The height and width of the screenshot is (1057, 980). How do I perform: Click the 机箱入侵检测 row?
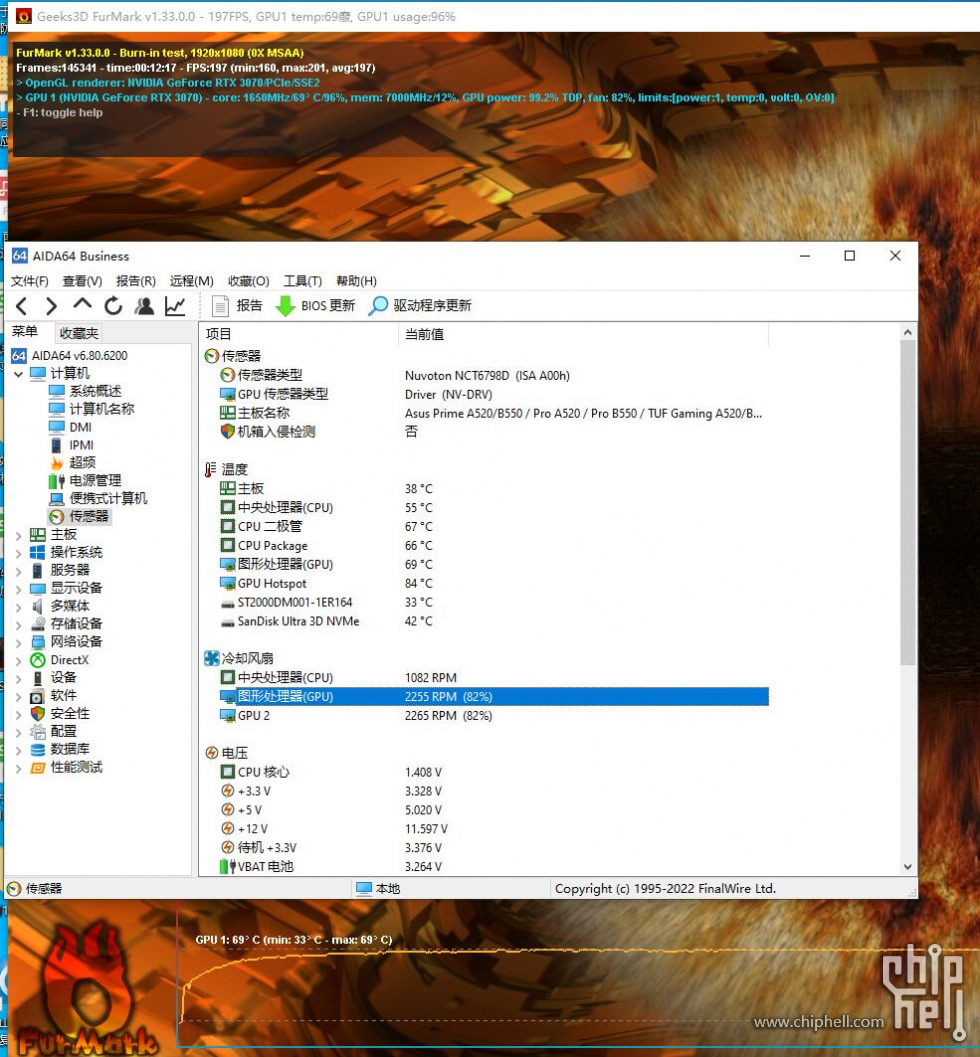click(494, 431)
